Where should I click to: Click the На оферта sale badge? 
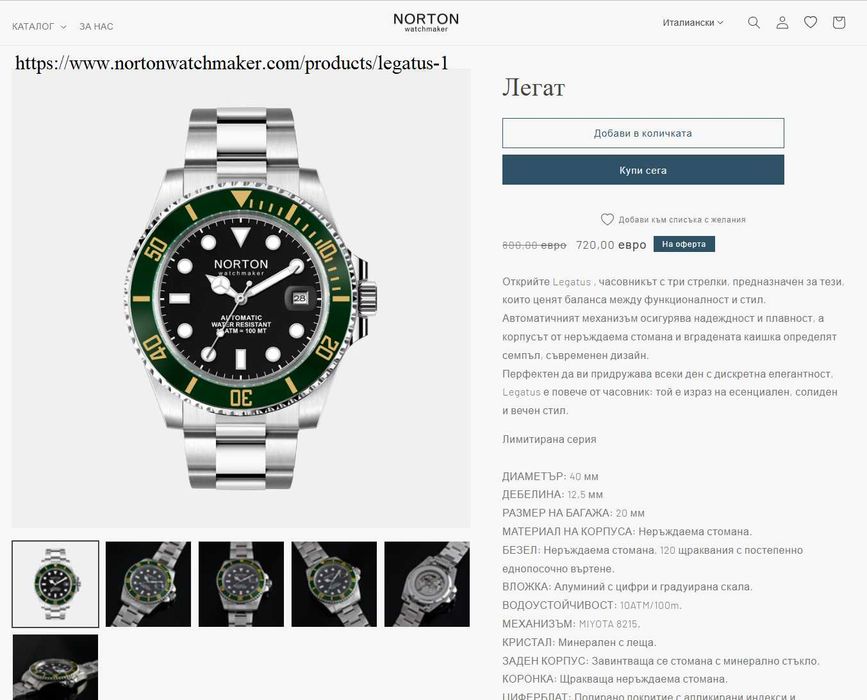pos(684,244)
